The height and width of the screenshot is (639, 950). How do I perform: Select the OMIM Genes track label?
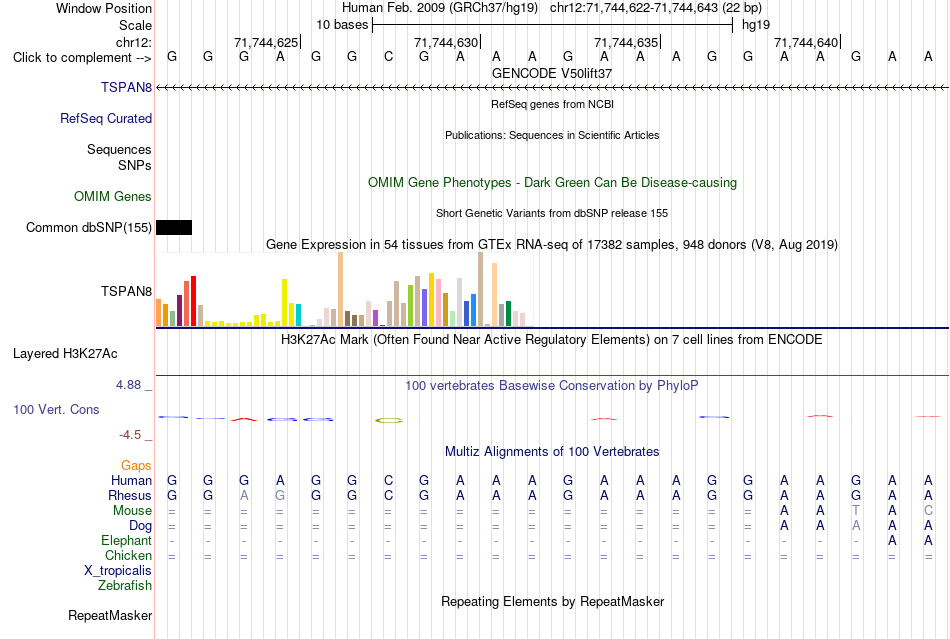(112, 196)
